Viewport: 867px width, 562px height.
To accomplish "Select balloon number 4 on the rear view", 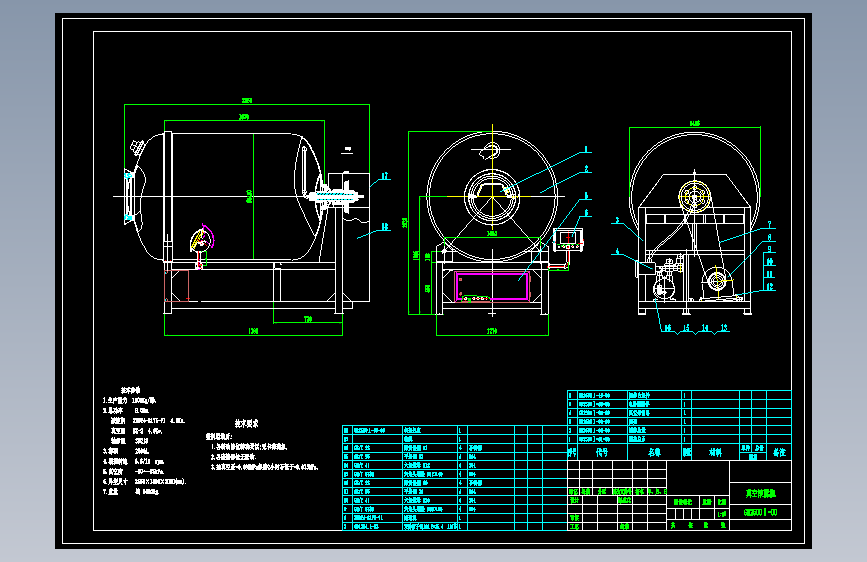I will pos(618,252).
